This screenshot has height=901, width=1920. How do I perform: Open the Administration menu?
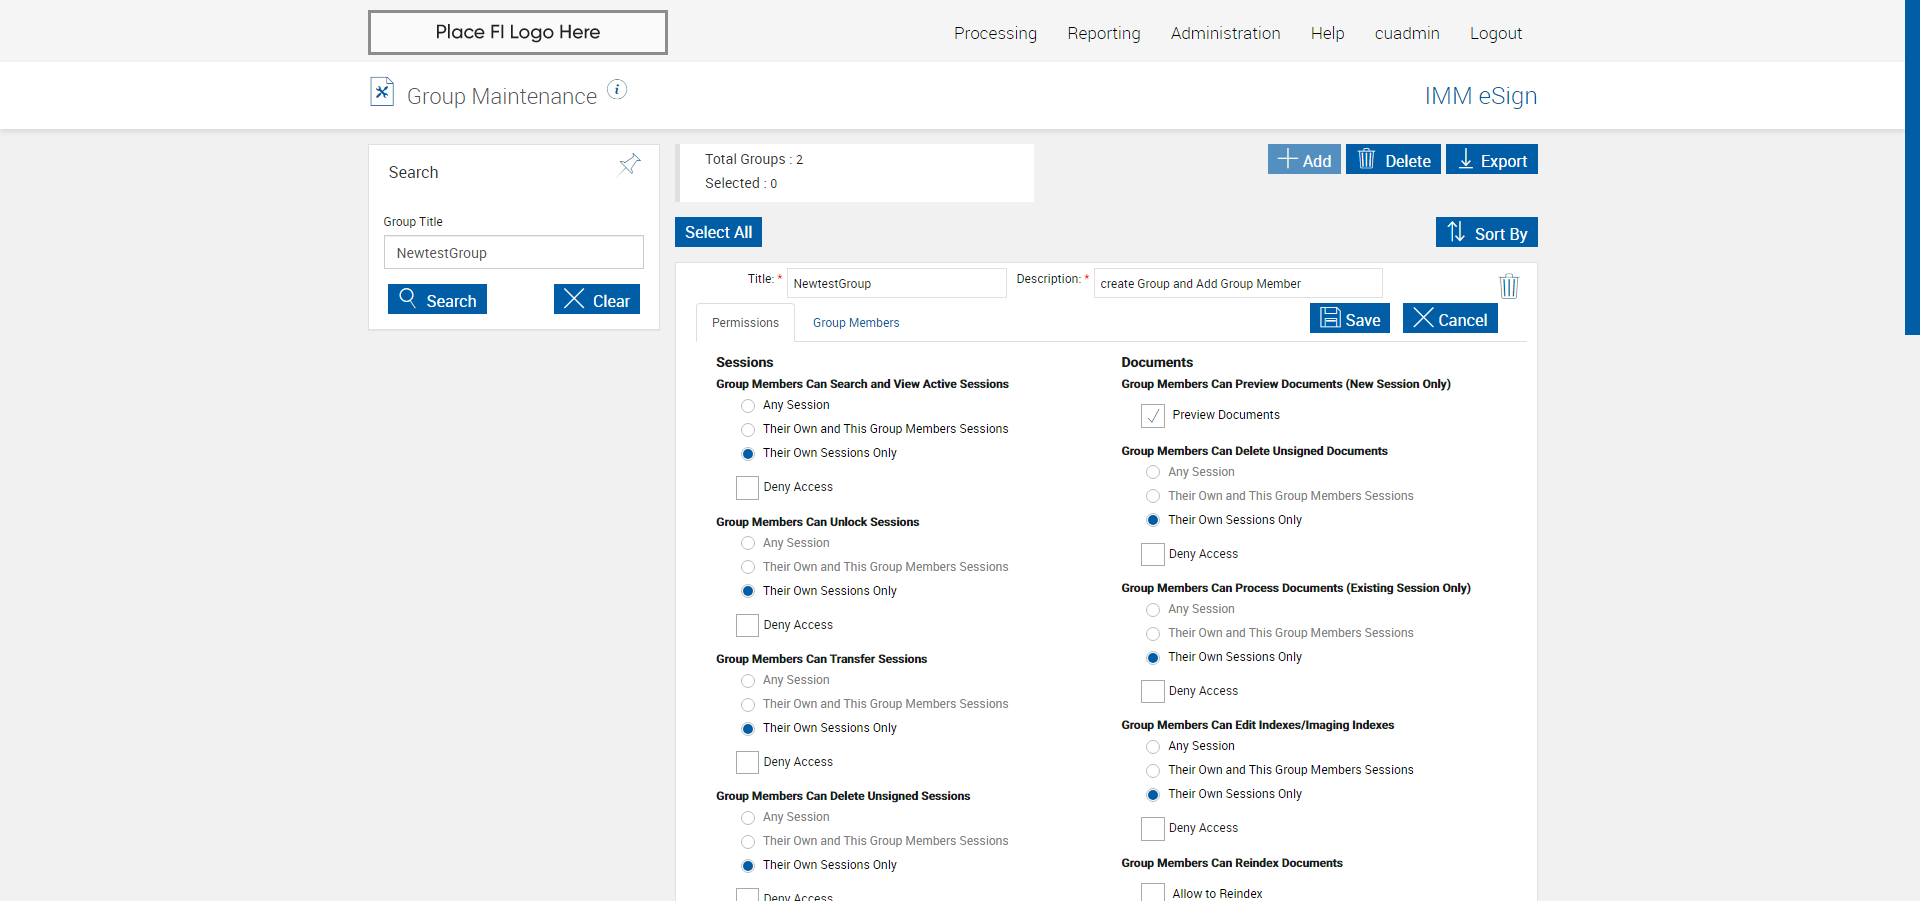pos(1225,33)
